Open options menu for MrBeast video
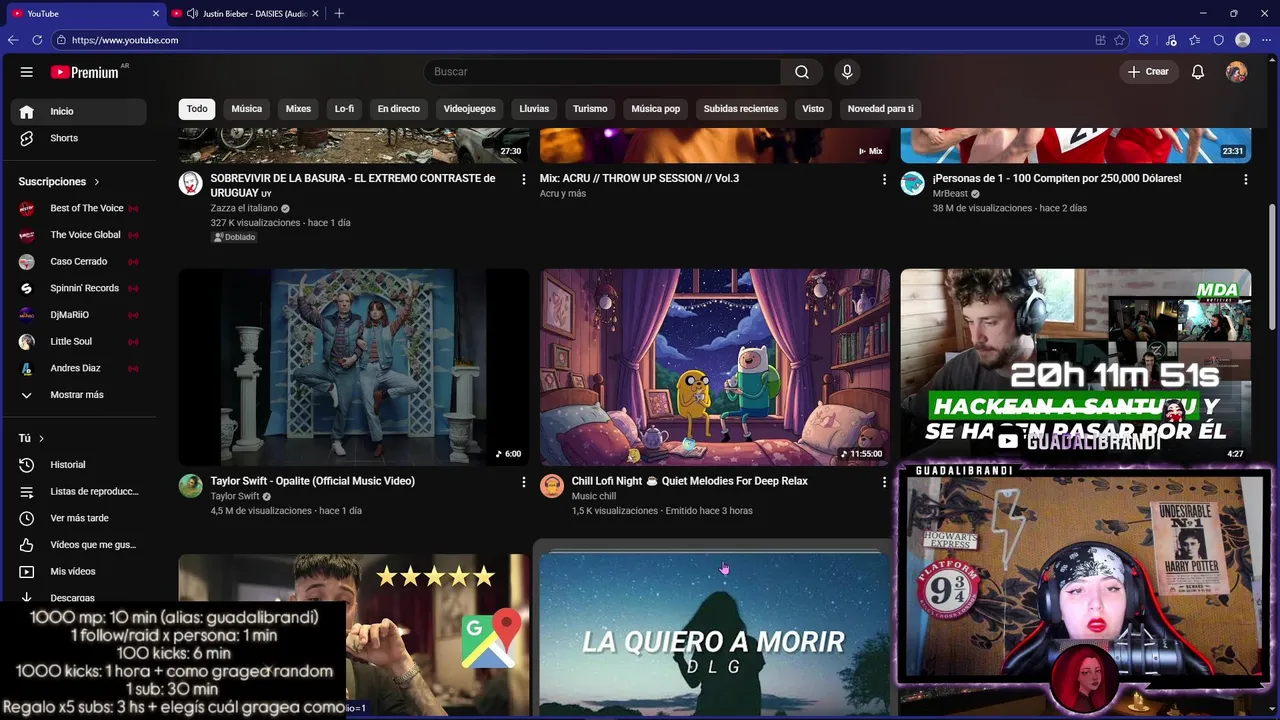The height and width of the screenshot is (720, 1280). pyautogui.click(x=1245, y=180)
